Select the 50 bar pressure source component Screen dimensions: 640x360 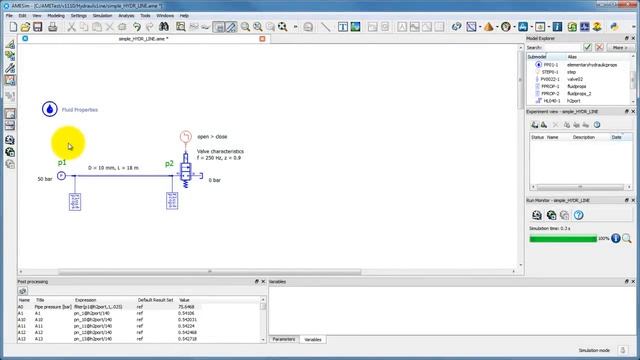pos(61,176)
